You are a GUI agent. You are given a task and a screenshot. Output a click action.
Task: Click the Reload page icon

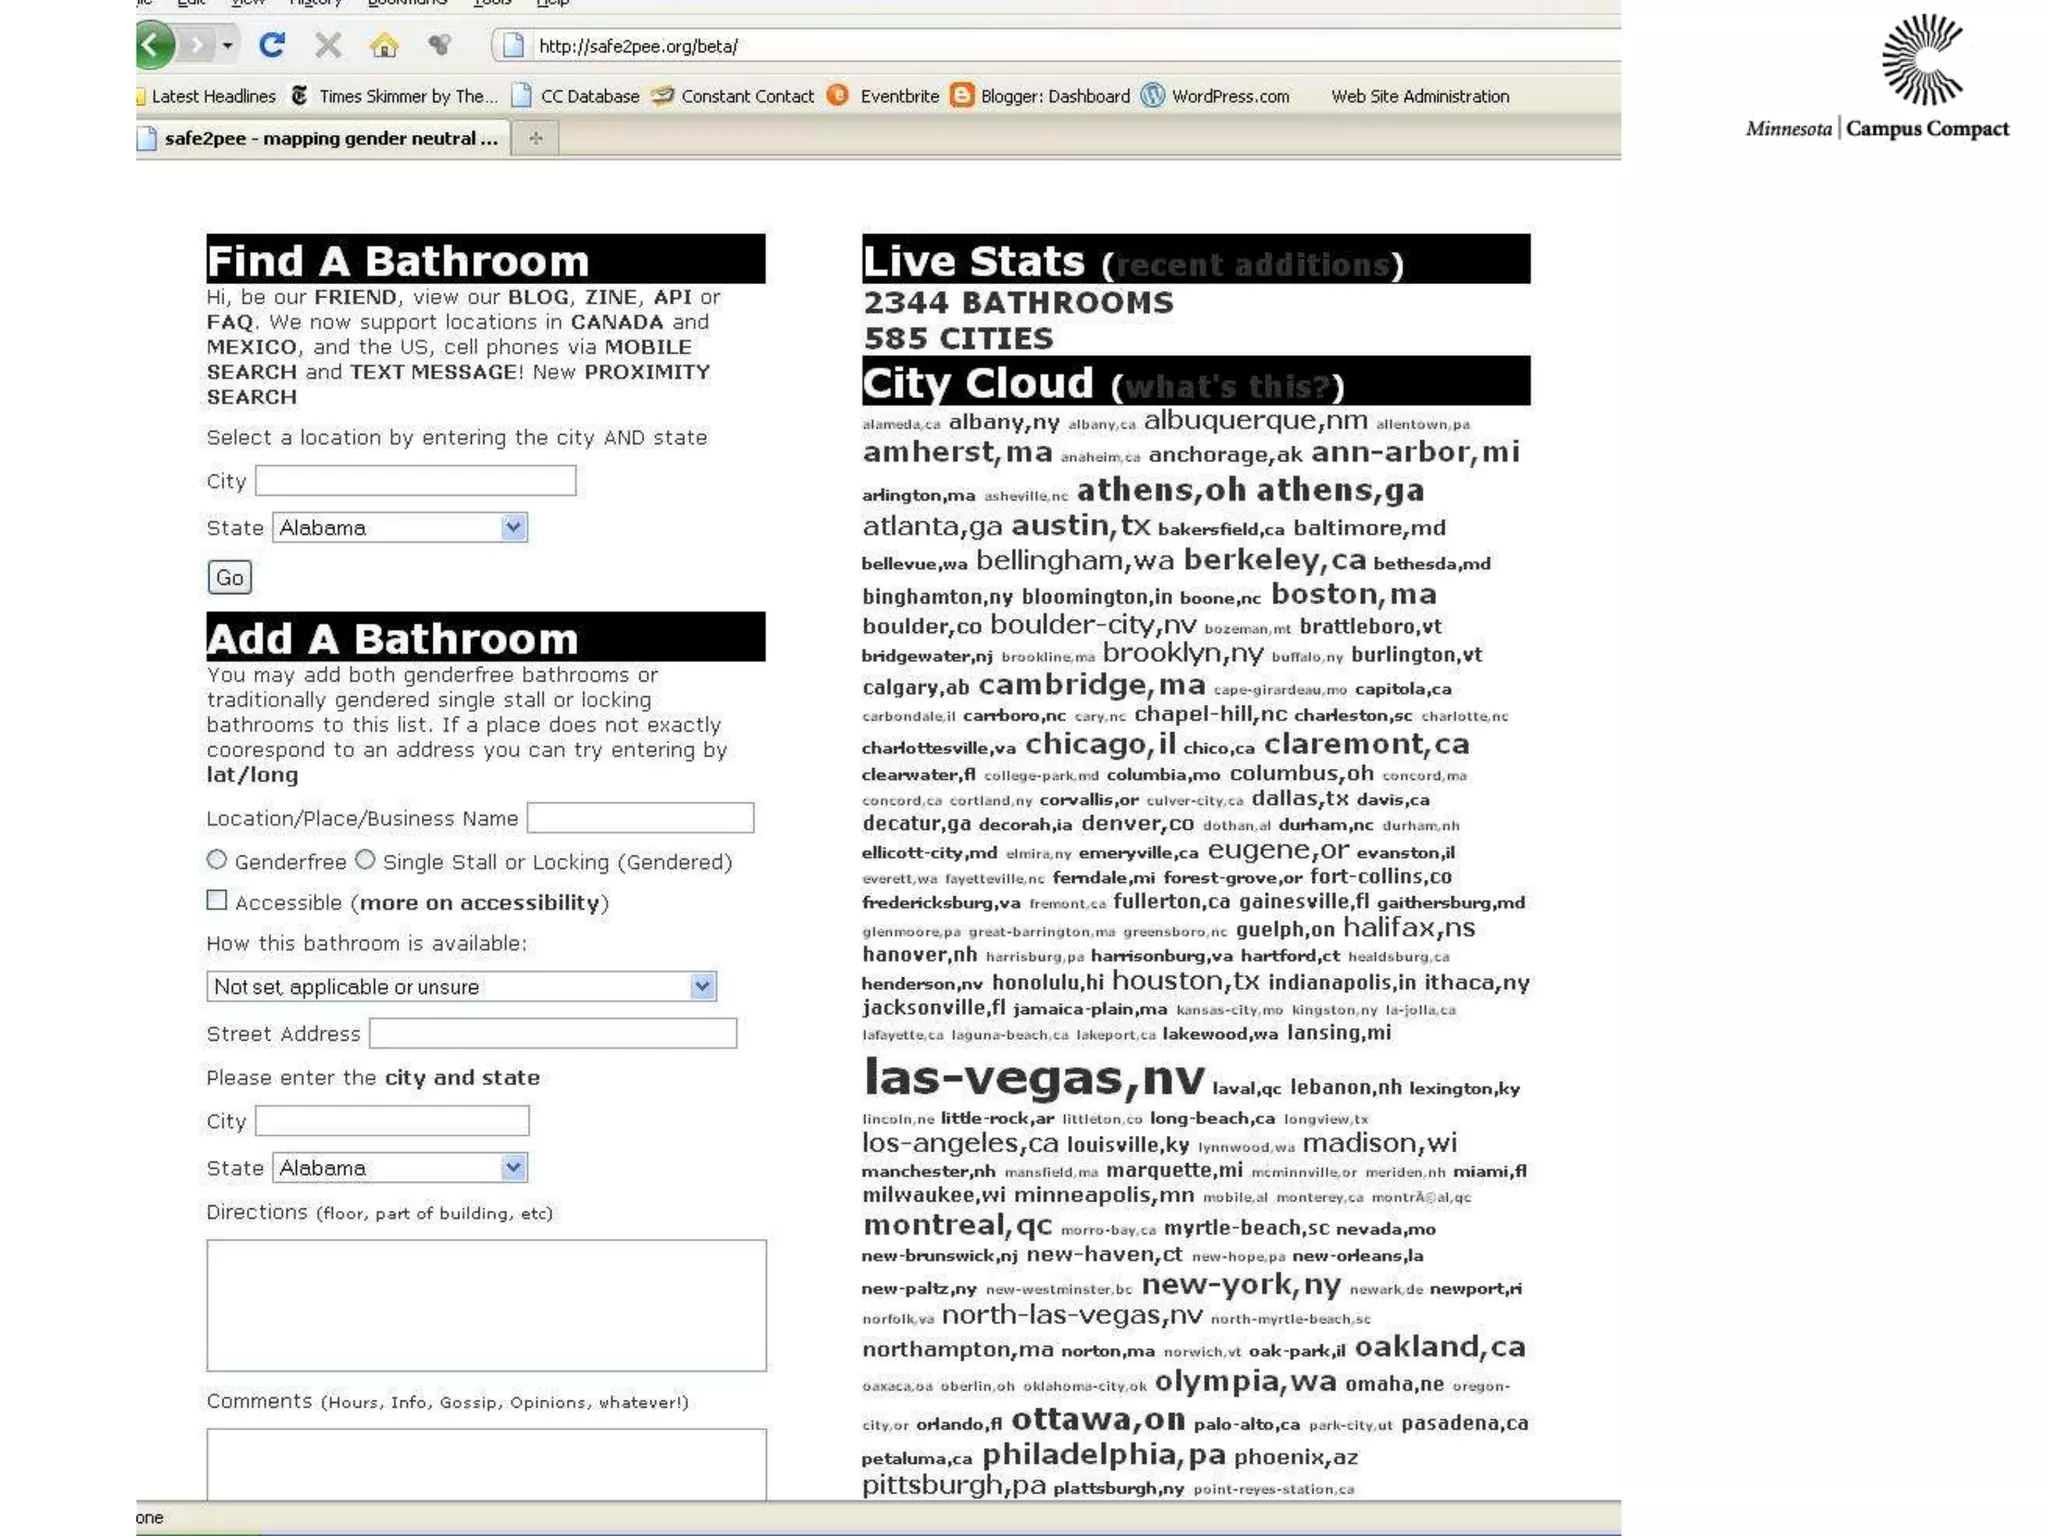point(272,45)
